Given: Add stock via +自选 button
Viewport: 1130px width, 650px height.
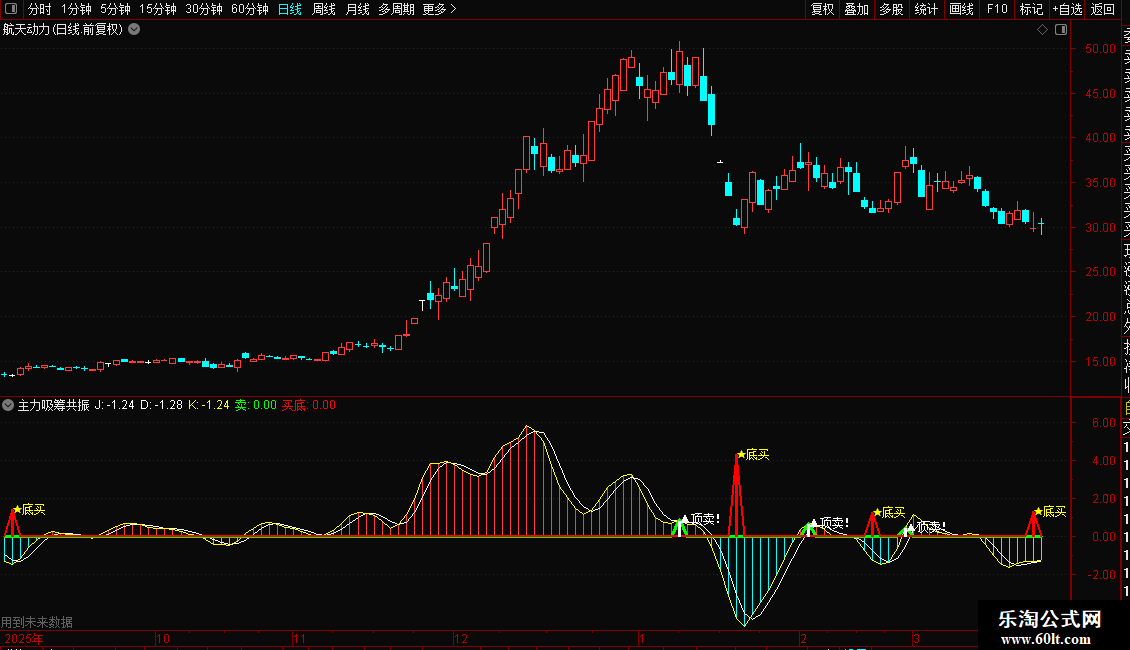Looking at the screenshot, I should click(x=1067, y=9).
